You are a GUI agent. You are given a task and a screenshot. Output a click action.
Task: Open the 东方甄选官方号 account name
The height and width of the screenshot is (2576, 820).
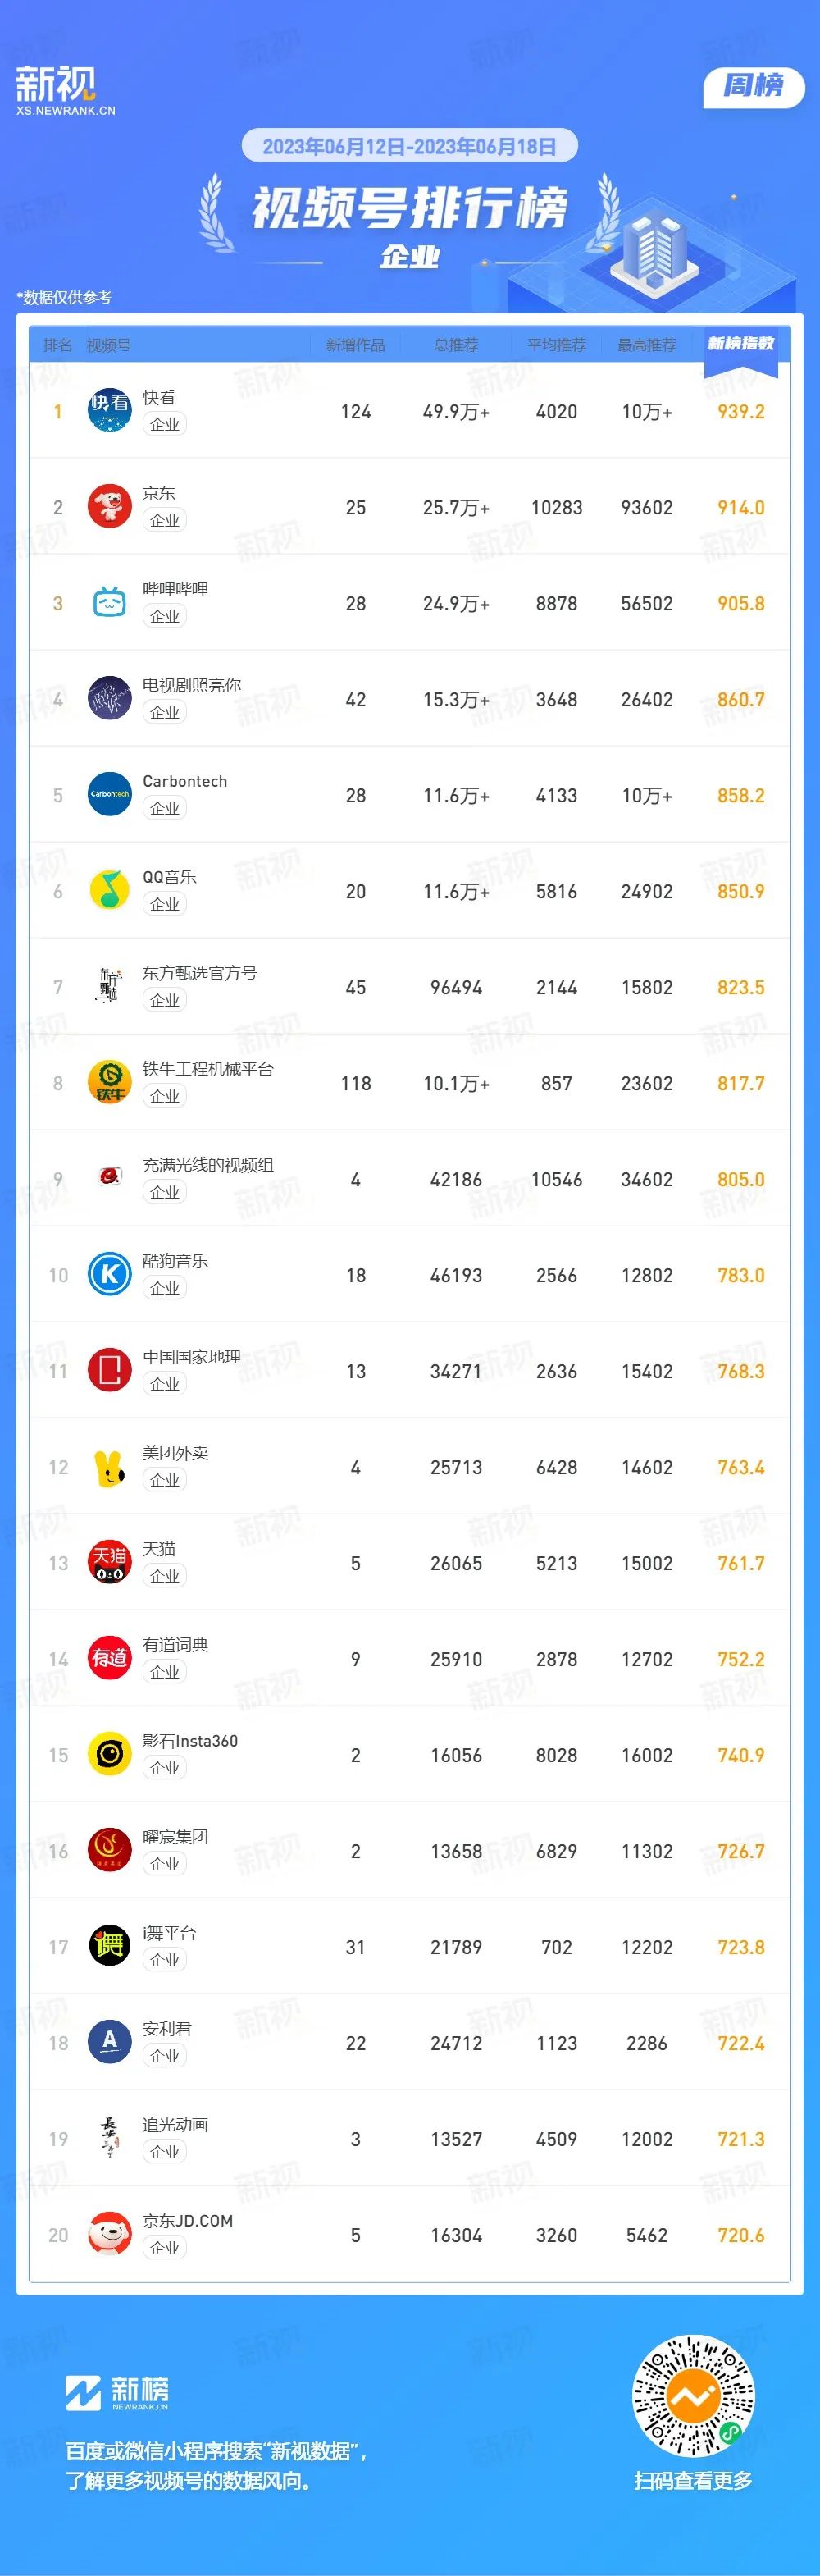(200, 973)
